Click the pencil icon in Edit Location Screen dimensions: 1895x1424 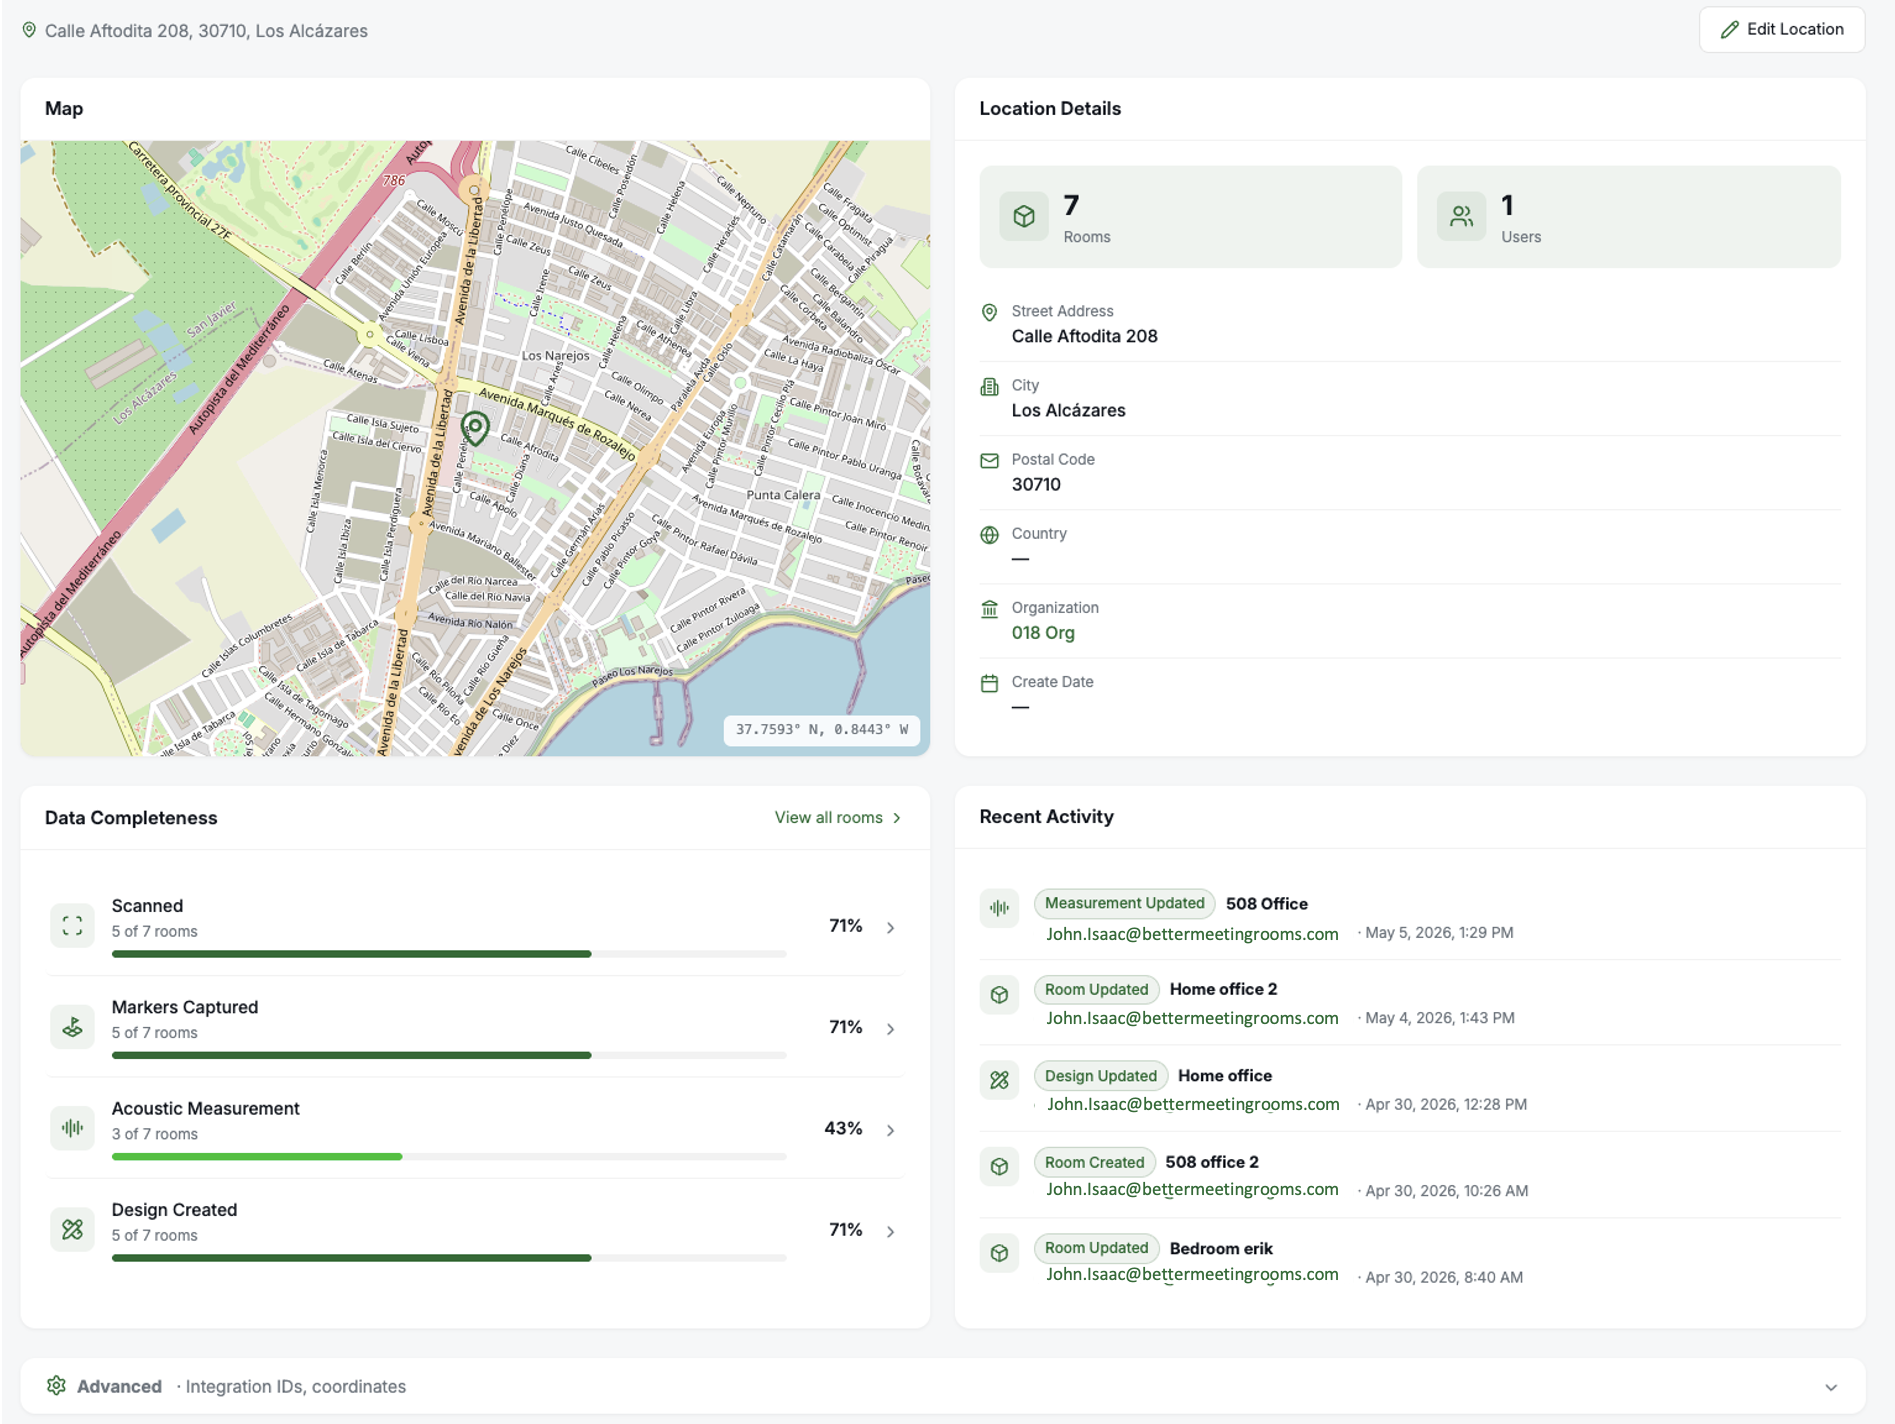tap(1729, 30)
